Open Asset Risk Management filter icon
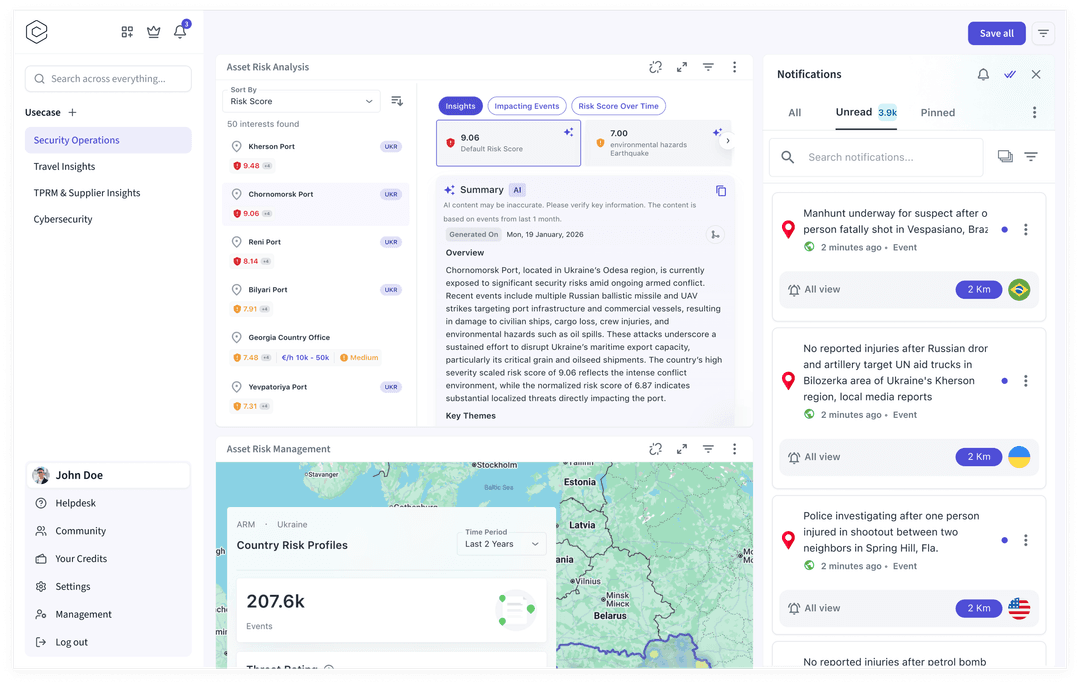The image size is (1080, 685). click(708, 449)
